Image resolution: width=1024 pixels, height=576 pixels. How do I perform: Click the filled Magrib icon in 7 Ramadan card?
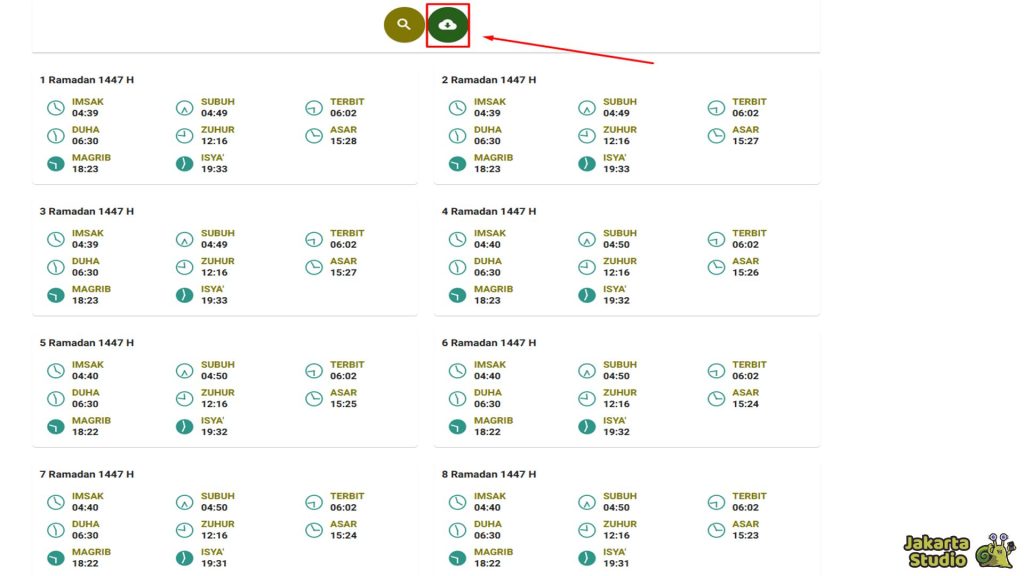[x=56, y=557]
